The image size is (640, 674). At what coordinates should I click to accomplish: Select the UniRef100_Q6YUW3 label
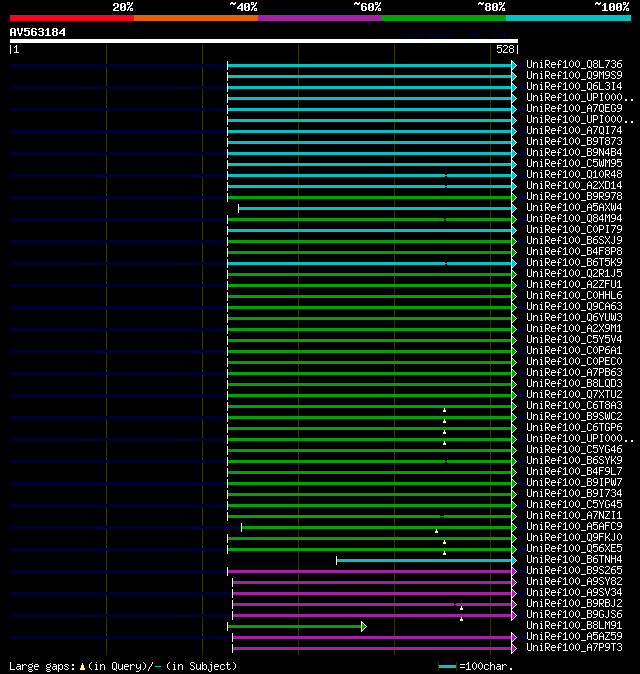coord(574,318)
